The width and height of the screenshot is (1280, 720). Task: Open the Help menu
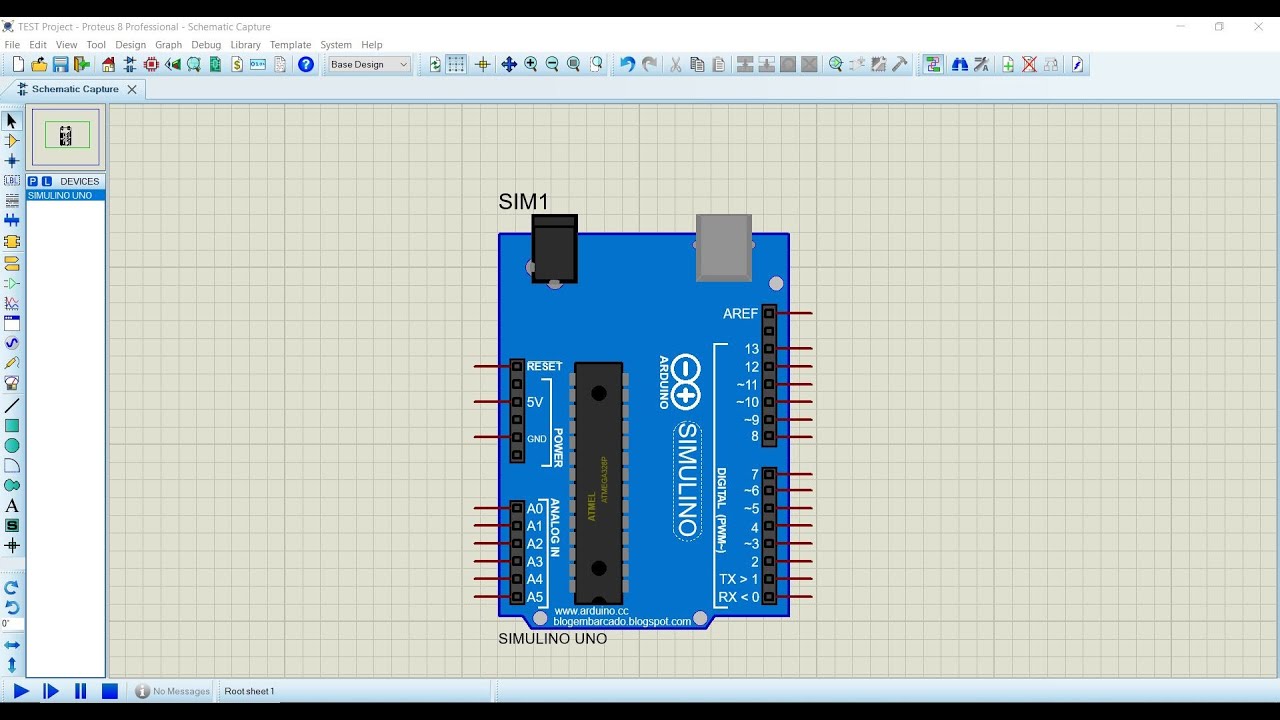point(372,45)
